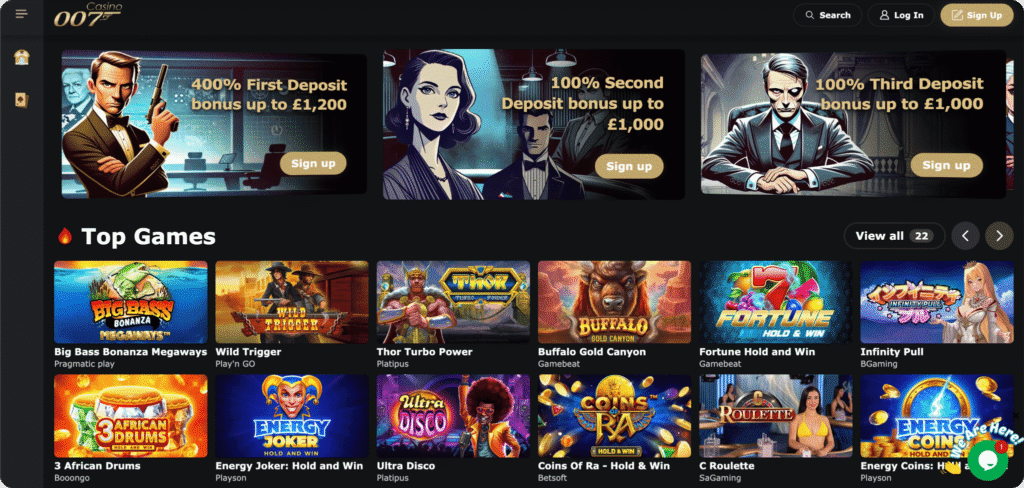
Task: Click the Sign Up button in header
Action: 977,15
